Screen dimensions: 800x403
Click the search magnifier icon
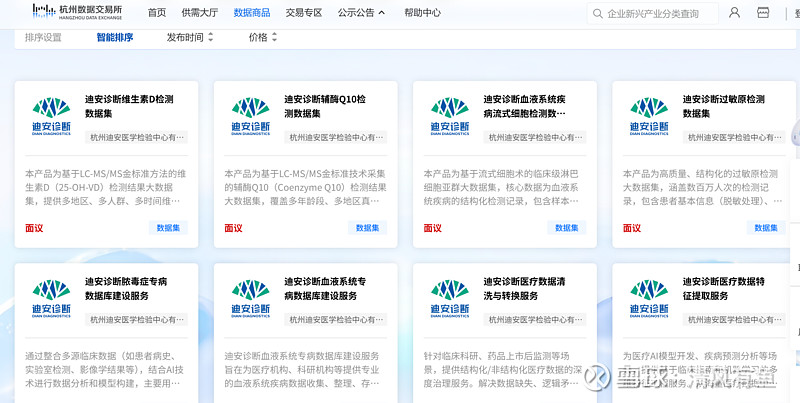click(x=597, y=14)
